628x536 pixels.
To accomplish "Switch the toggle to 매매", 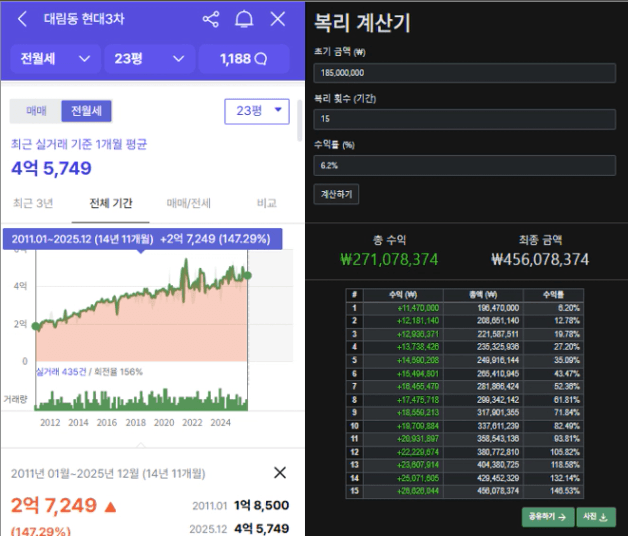I will click(x=36, y=111).
